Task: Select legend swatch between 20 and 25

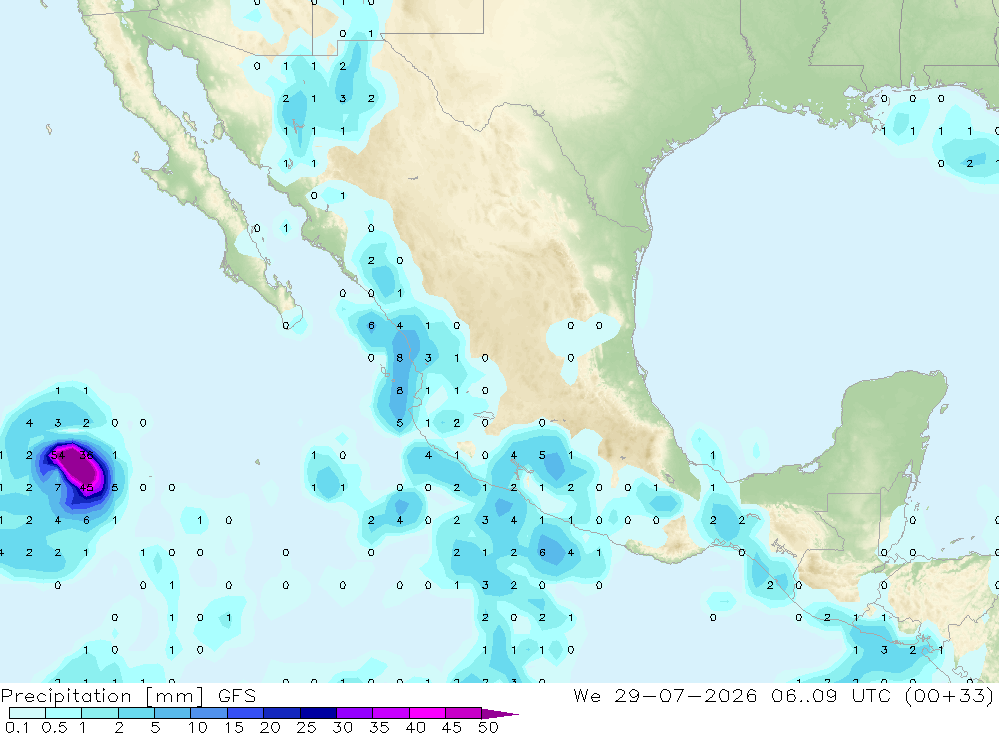Action: coord(282,713)
